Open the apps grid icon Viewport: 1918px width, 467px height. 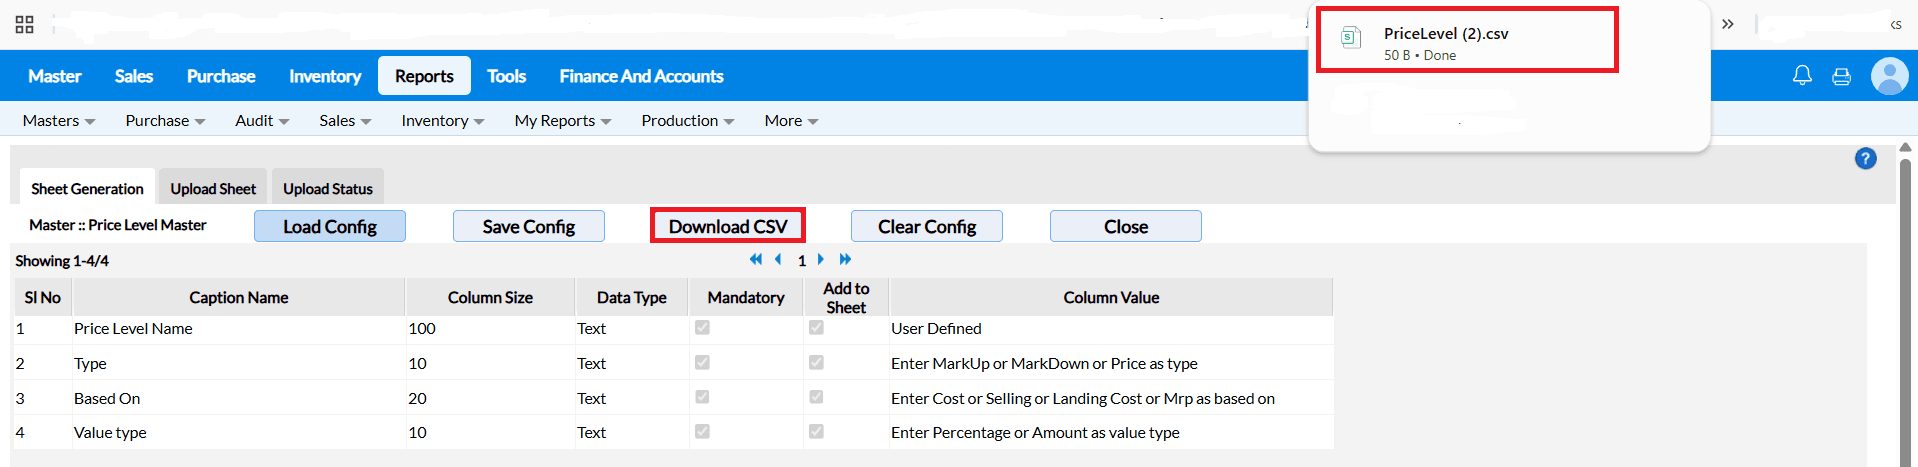coord(25,24)
